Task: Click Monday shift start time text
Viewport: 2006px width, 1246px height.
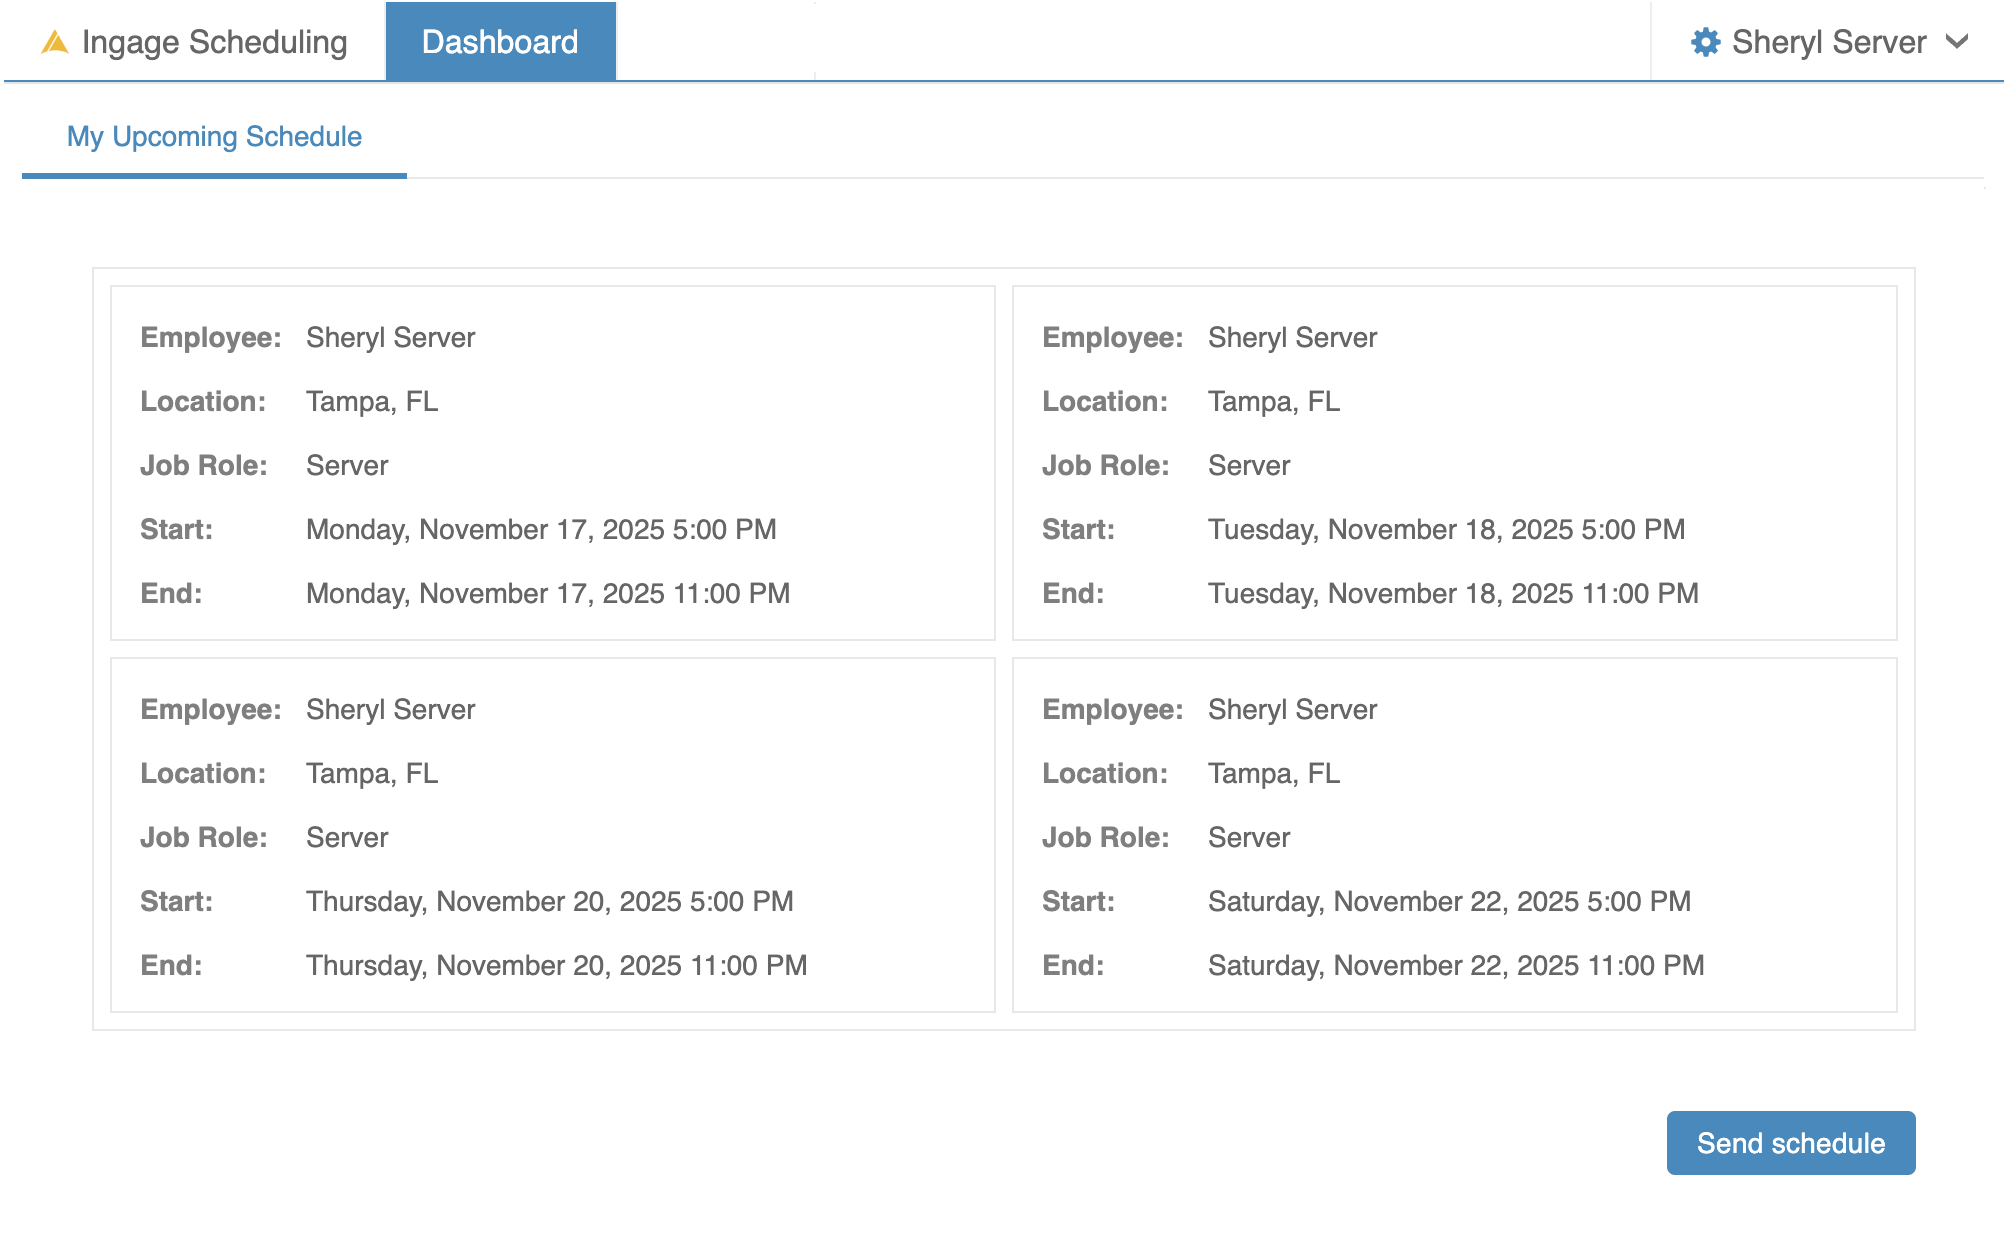Action: 541,530
